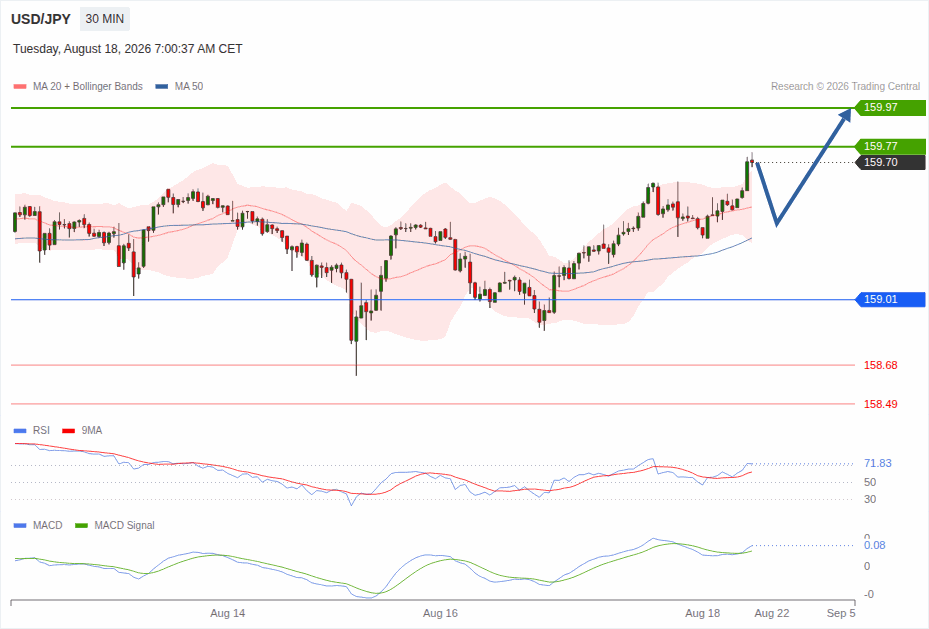Click the MA 50 legend color swatch
Viewport: 929px width, 629px height.
[162, 86]
